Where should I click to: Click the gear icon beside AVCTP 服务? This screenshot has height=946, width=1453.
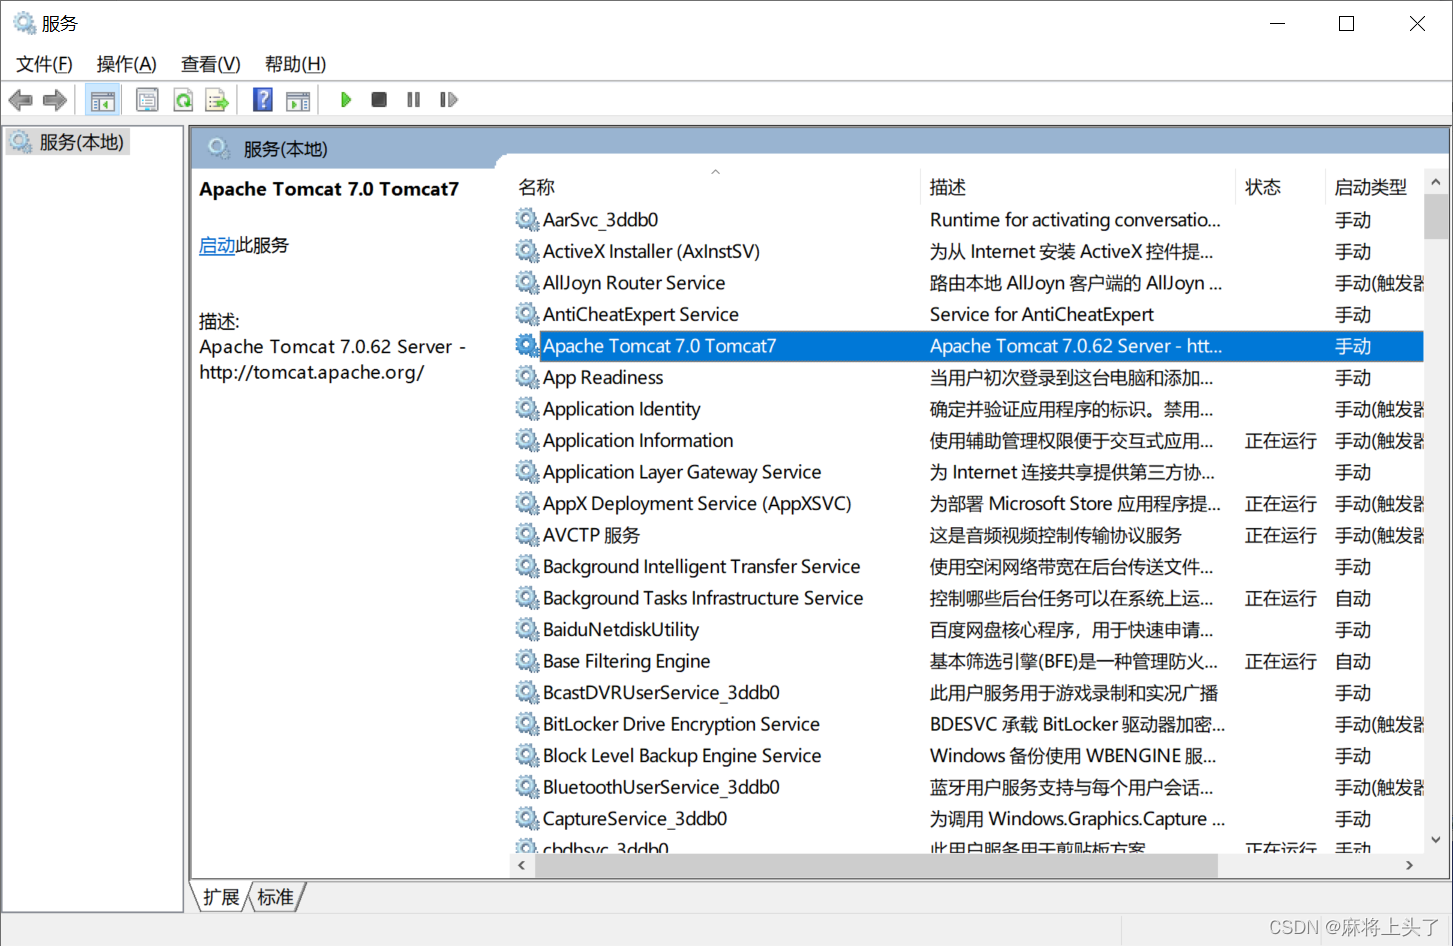(x=527, y=534)
